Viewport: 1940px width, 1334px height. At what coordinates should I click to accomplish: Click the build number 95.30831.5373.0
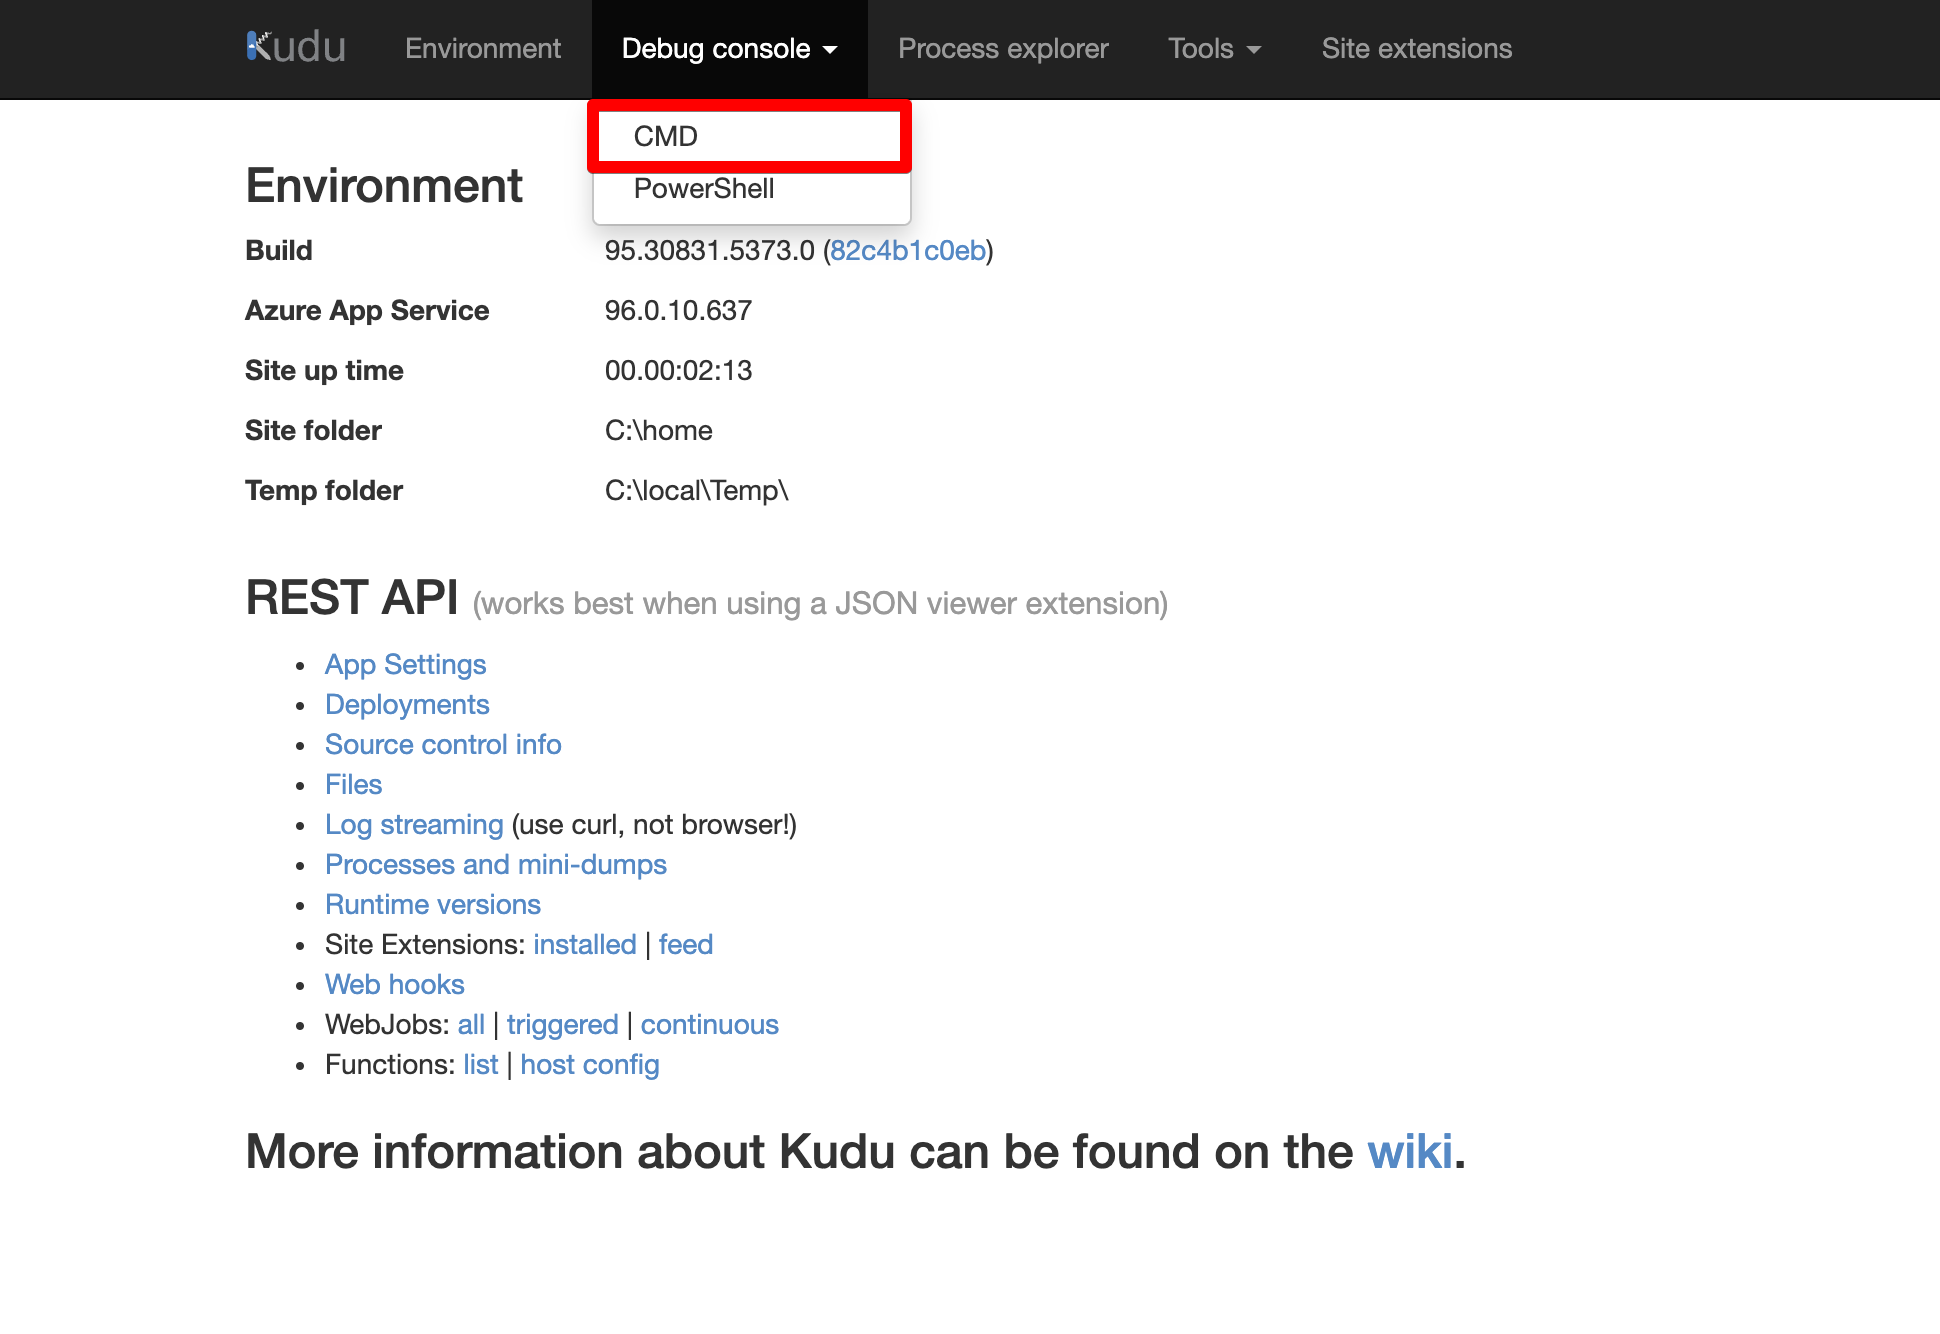710,250
